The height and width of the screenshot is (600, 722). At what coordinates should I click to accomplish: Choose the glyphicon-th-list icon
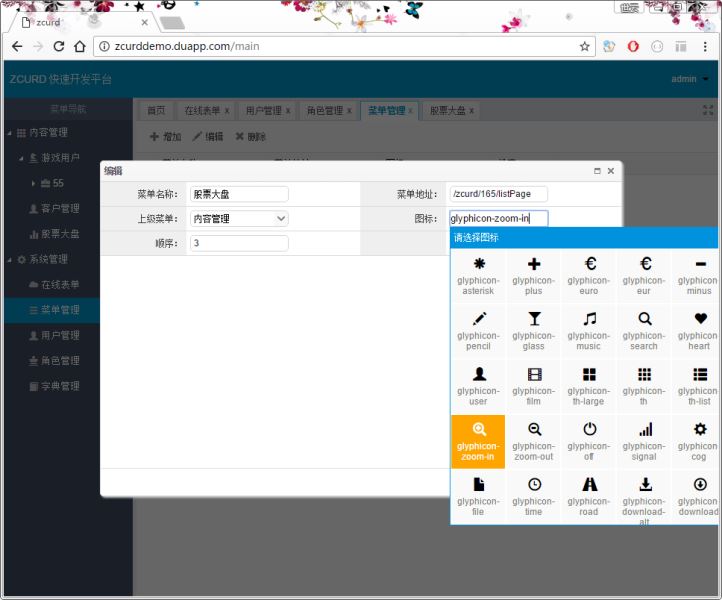click(697, 386)
